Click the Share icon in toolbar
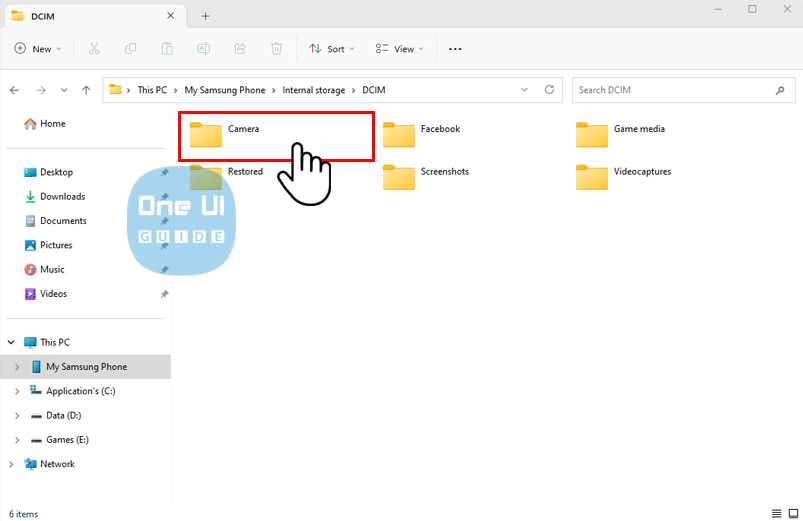 click(x=240, y=48)
